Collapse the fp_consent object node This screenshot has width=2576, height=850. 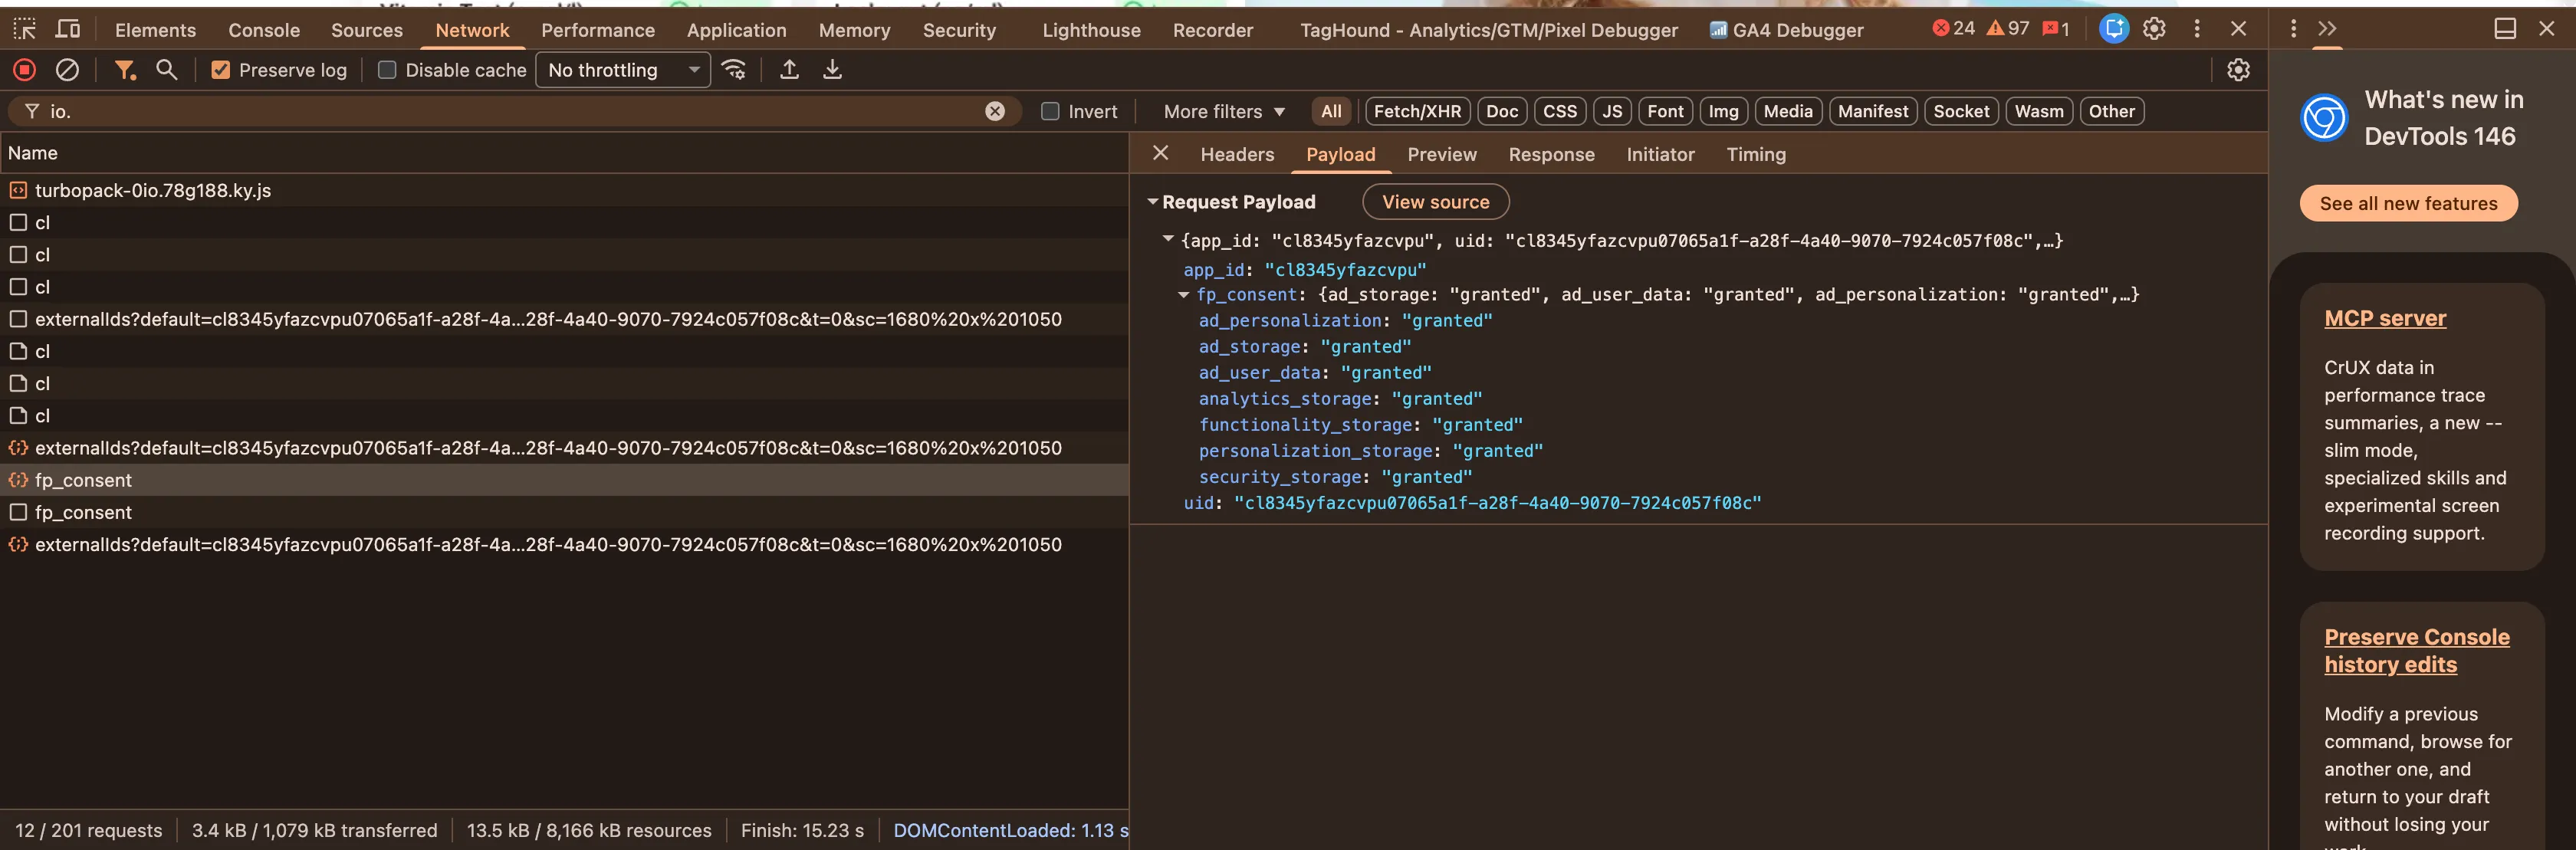pyautogui.click(x=1183, y=295)
